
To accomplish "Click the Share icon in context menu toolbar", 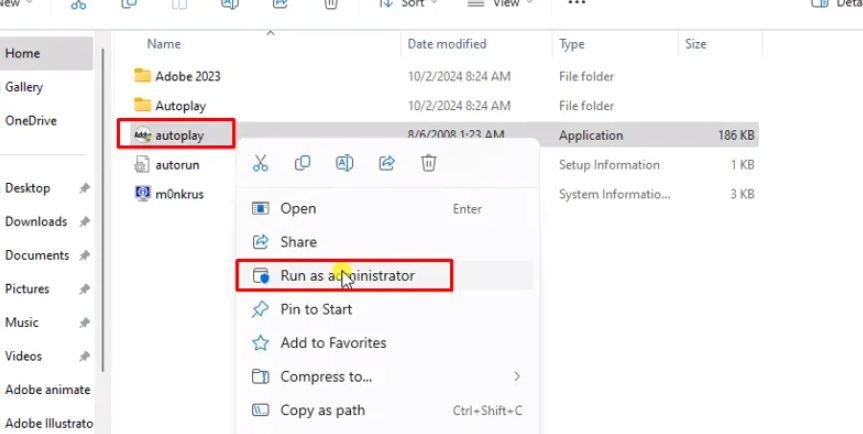I will 386,163.
